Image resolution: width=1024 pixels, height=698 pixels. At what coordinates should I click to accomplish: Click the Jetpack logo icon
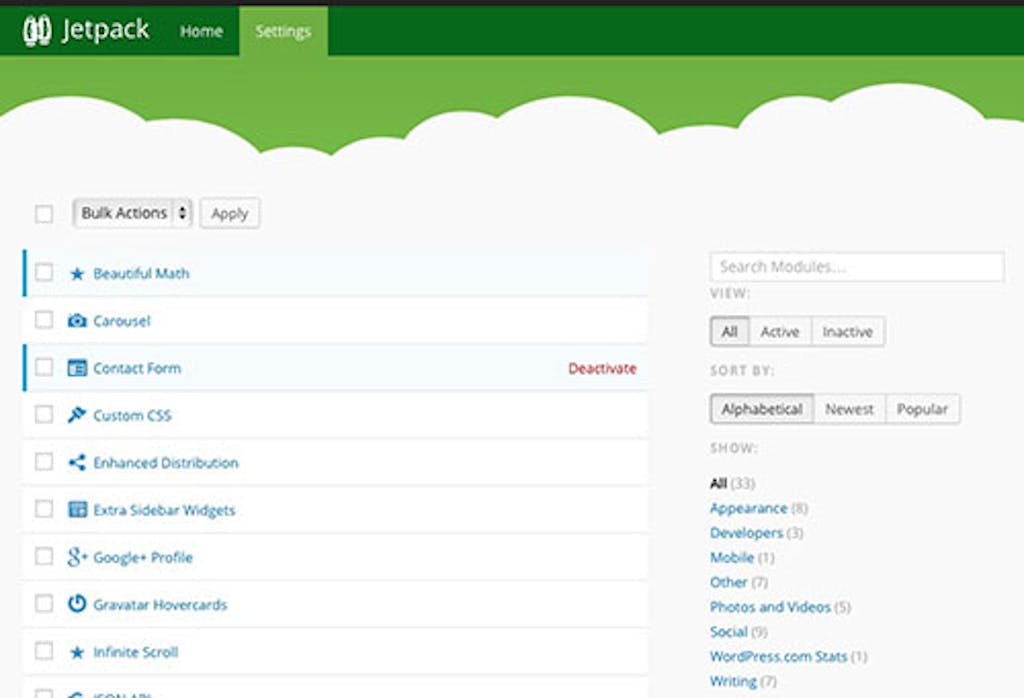click(36, 31)
